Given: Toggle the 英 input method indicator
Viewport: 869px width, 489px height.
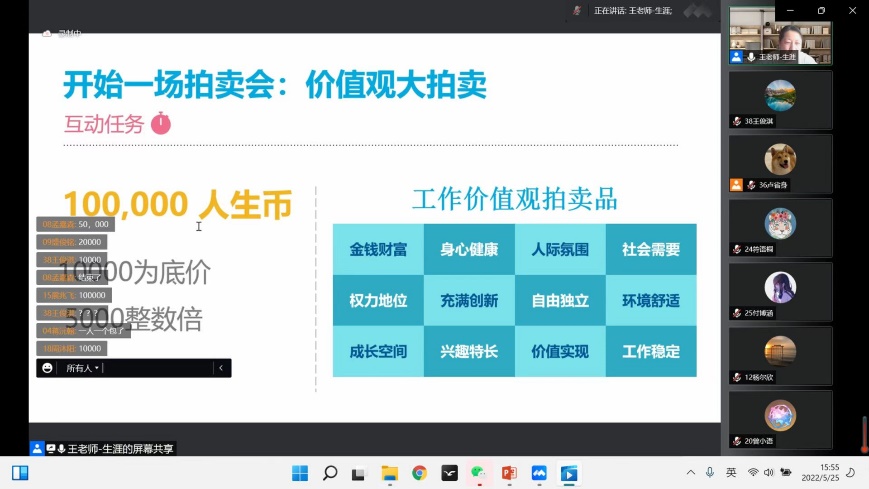Looking at the screenshot, I should point(731,473).
